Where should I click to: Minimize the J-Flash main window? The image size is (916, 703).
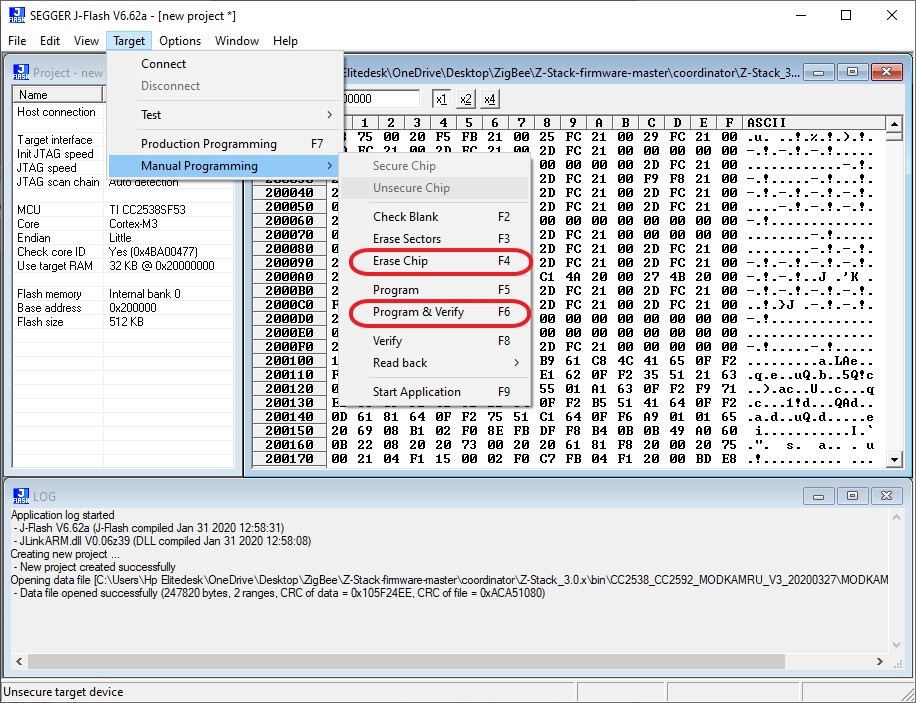[801, 16]
